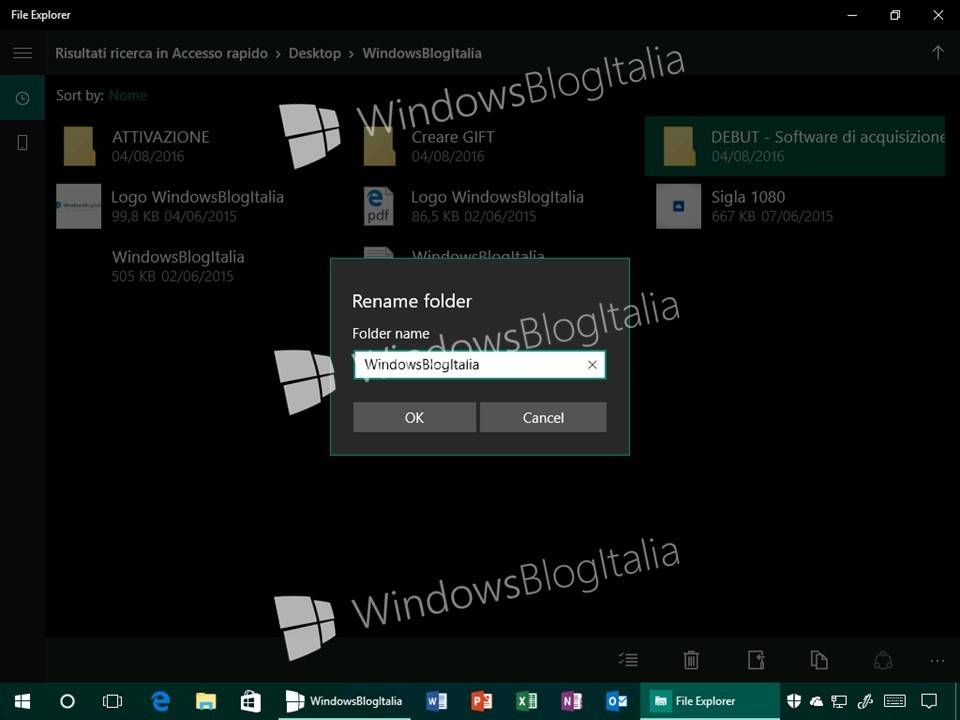Image resolution: width=960 pixels, height=720 pixels.
Task: Open the Recent (clock) sidebar view
Action: tap(22, 98)
